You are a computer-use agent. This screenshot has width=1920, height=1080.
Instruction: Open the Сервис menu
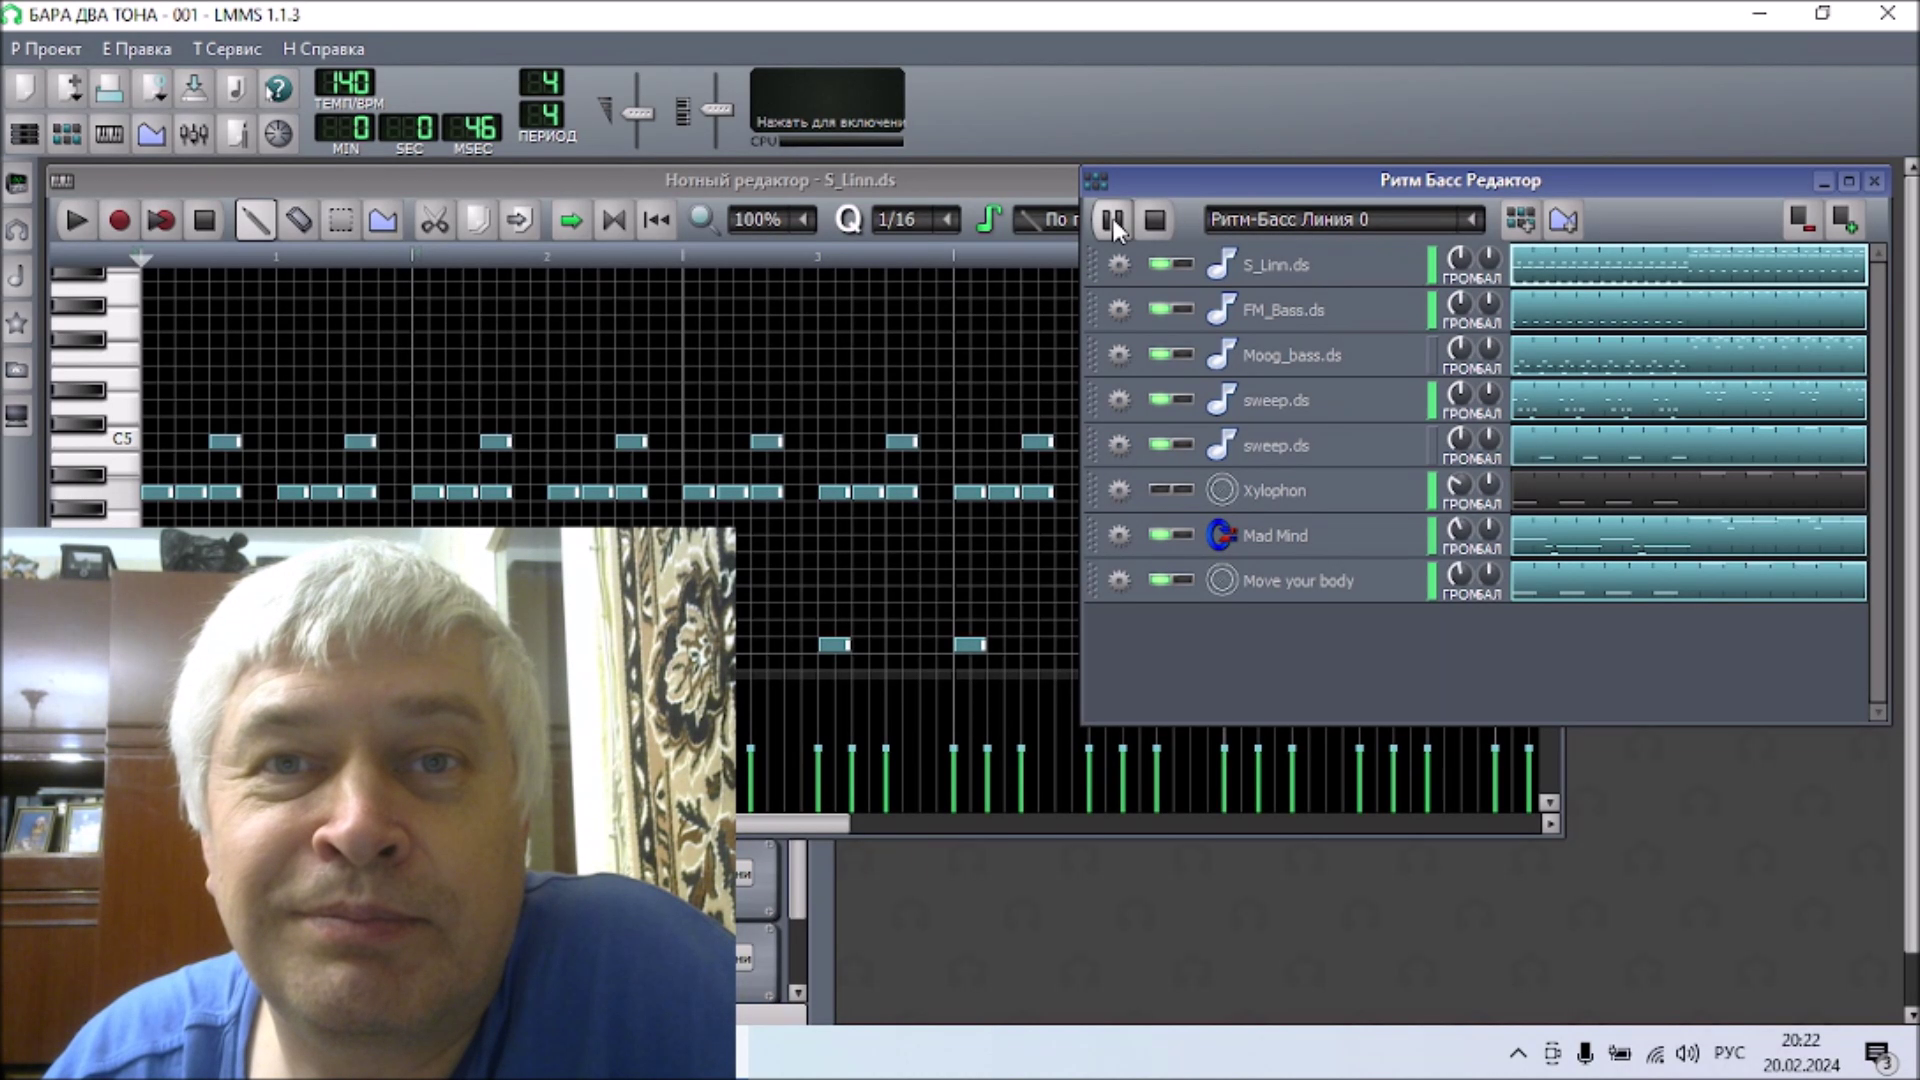coord(227,49)
